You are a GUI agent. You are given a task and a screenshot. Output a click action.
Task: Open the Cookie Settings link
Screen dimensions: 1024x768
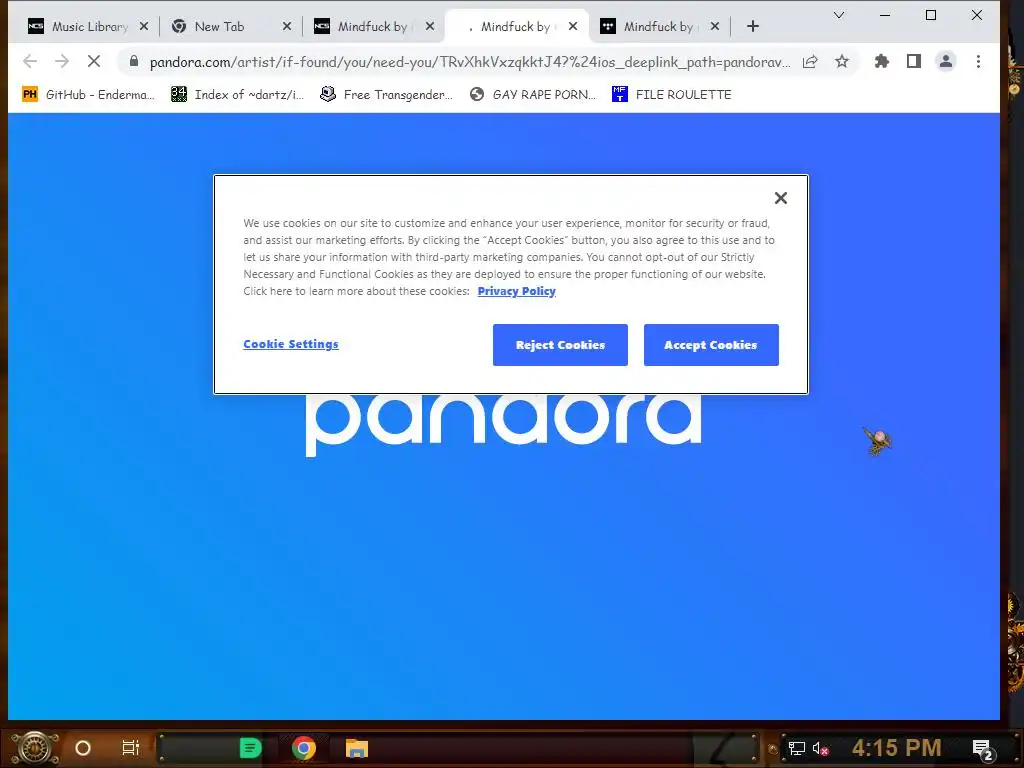(291, 344)
